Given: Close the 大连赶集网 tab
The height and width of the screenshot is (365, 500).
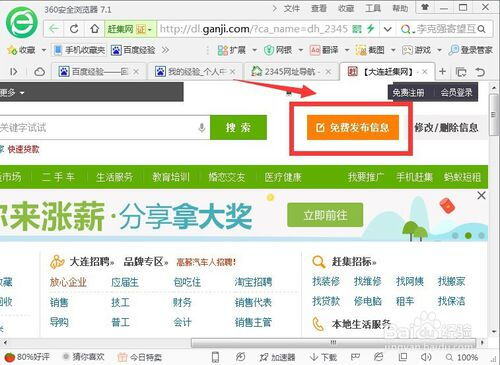Looking at the screenshot, I should 425,71.
